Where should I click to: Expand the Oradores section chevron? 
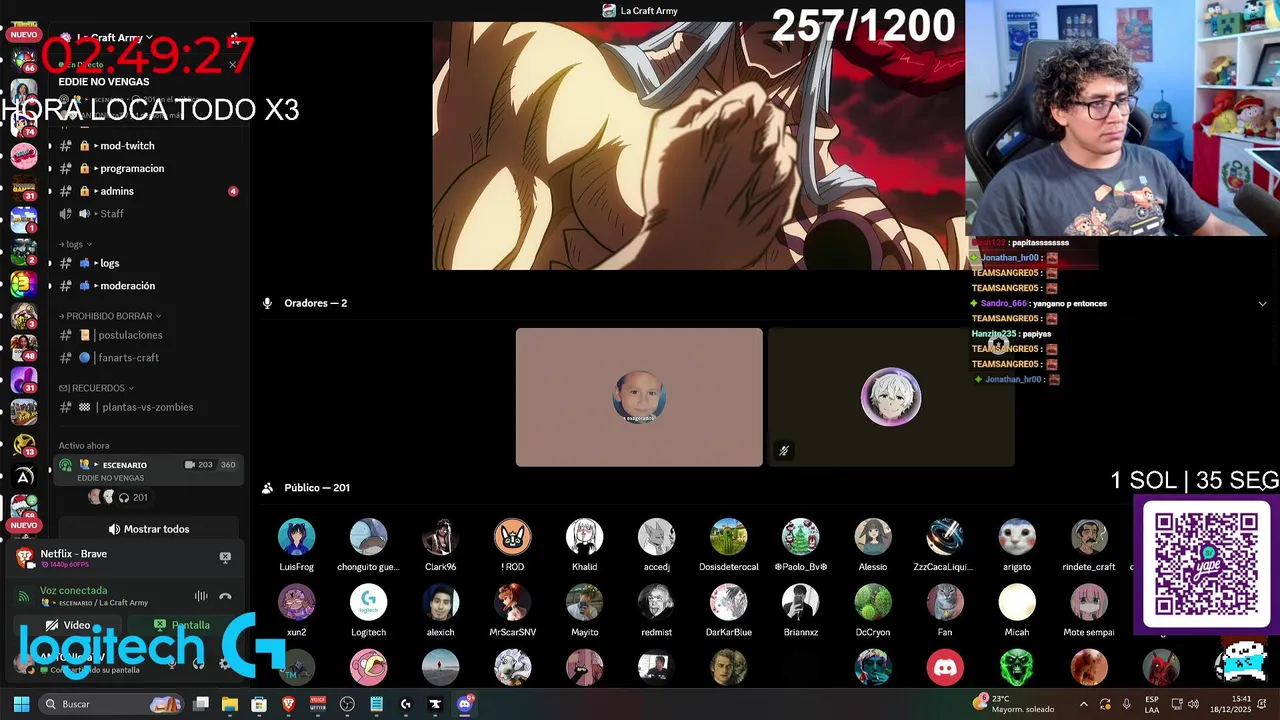1262,303
